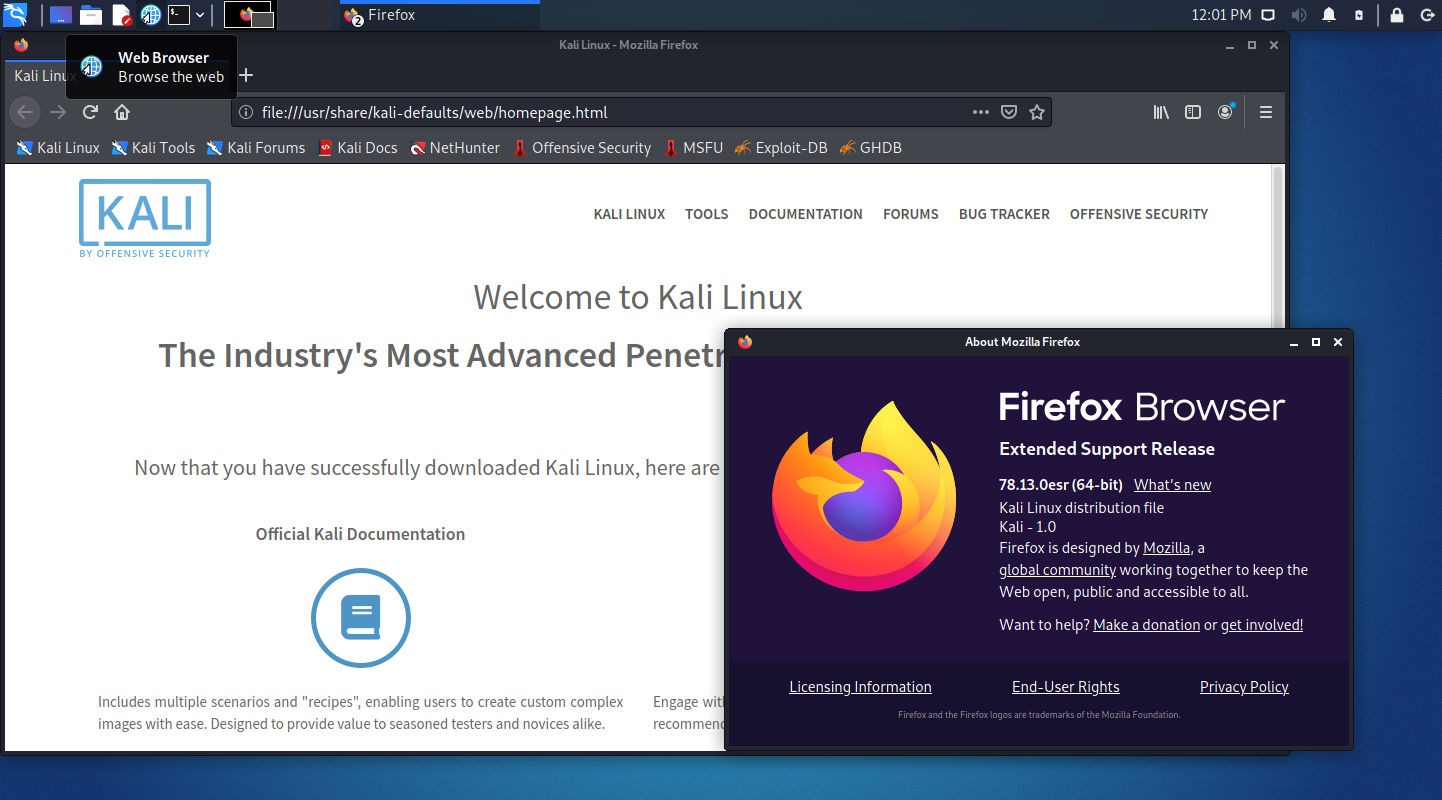Expand page actions three-dot menu
The image size is (1442, 800).
pyautogui.click(x=981, y=112)
